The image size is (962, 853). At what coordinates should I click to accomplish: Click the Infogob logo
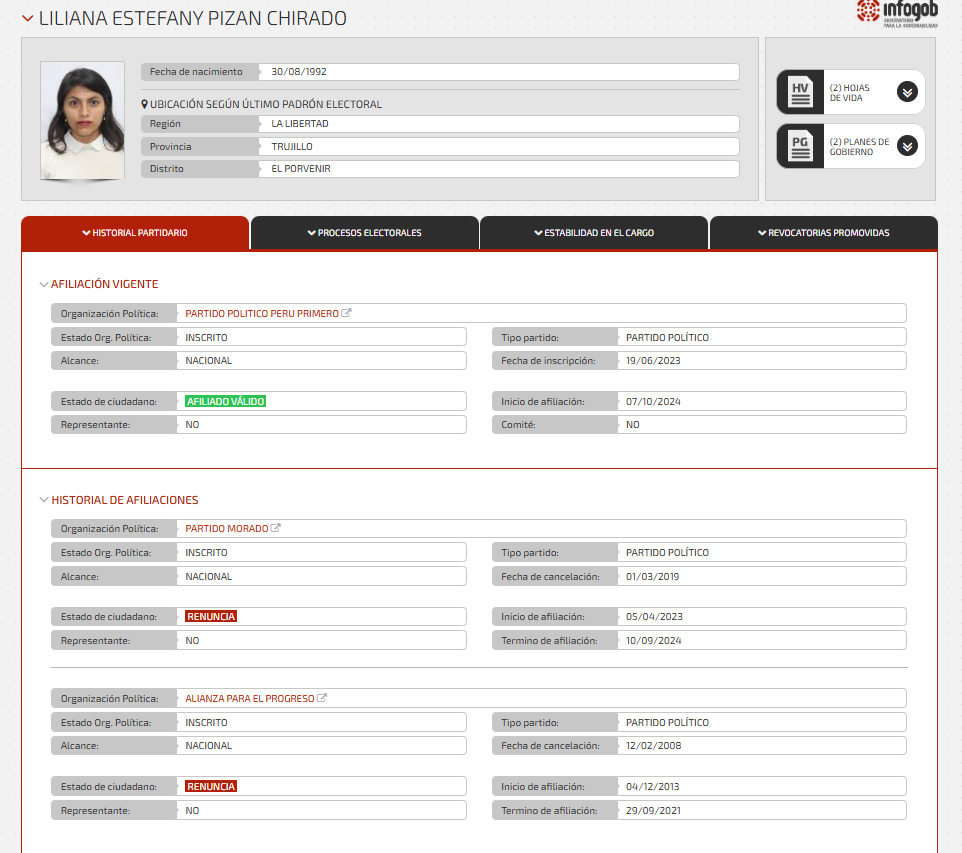[x=897, y=14]
